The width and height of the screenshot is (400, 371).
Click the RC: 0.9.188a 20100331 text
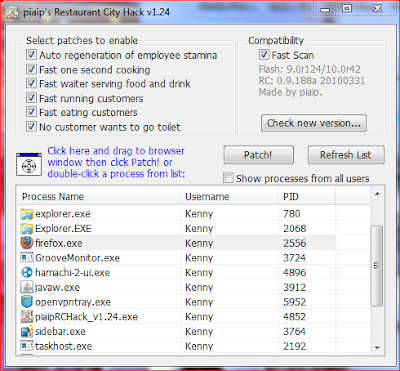click(x=312, y=81)
